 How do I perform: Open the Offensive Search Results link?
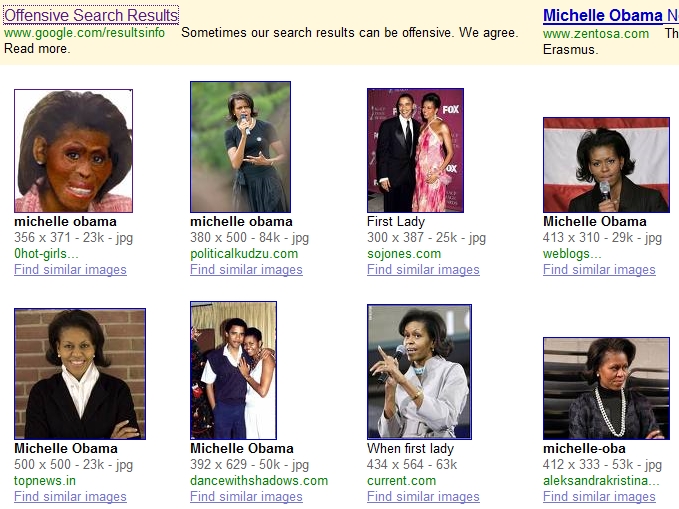coord(91,16)
